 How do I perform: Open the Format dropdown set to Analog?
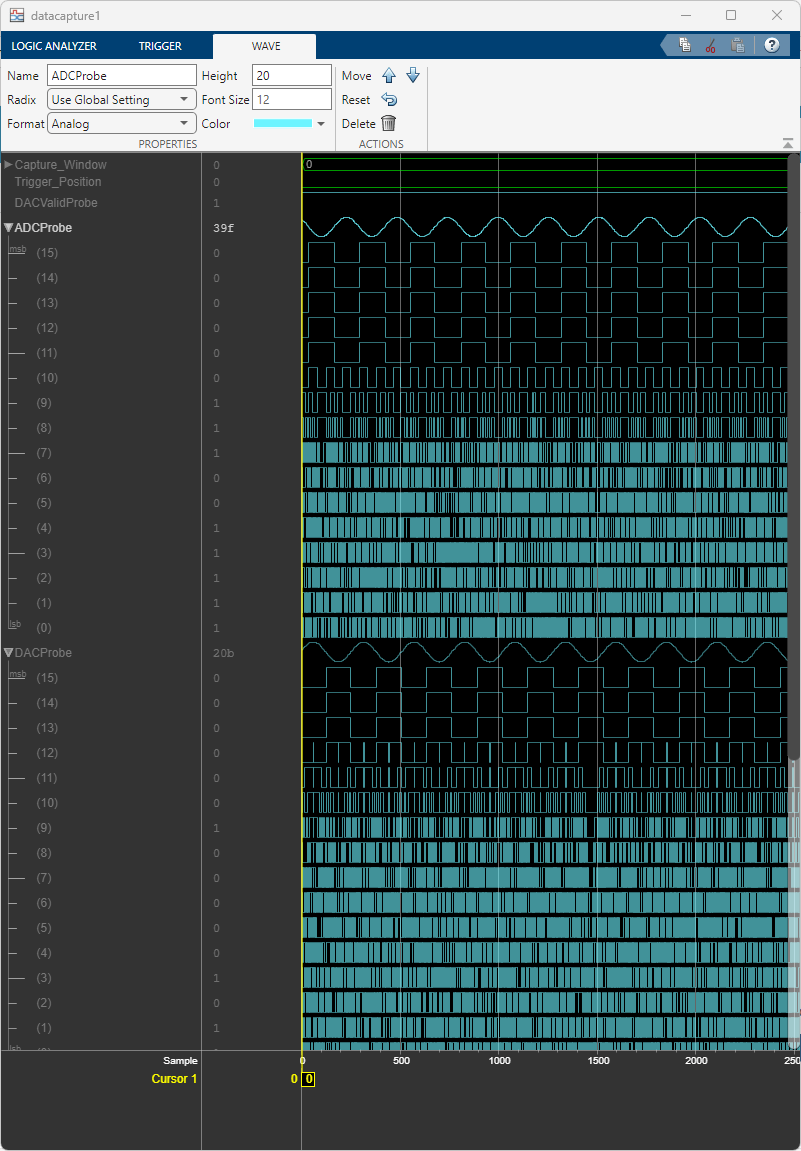(x=122, y=124)
